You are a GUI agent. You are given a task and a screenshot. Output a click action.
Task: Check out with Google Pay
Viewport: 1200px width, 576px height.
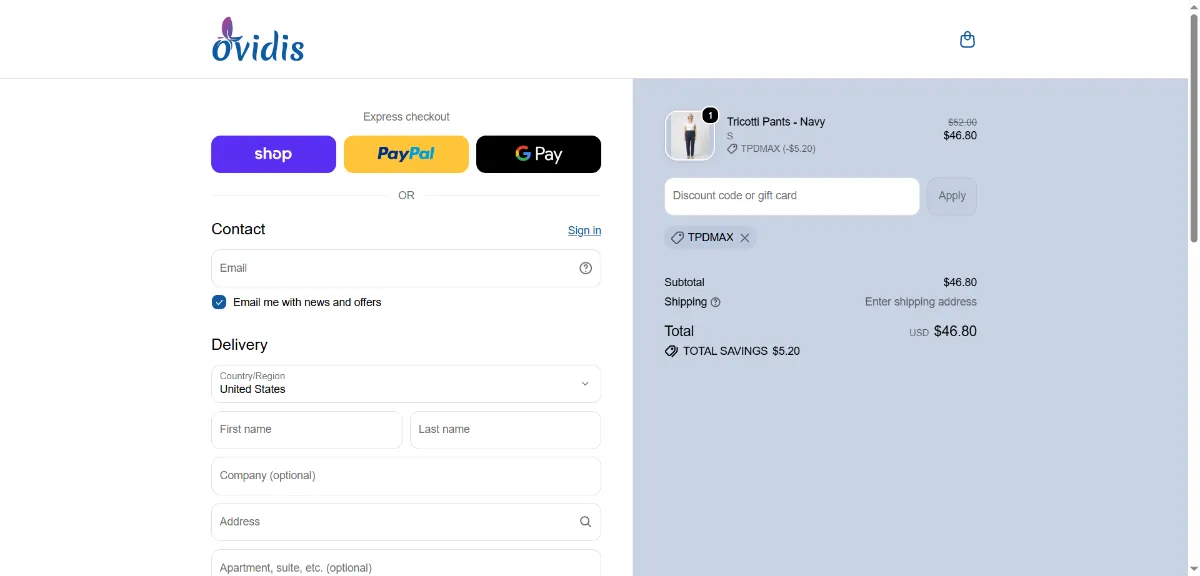pos(539,154)
